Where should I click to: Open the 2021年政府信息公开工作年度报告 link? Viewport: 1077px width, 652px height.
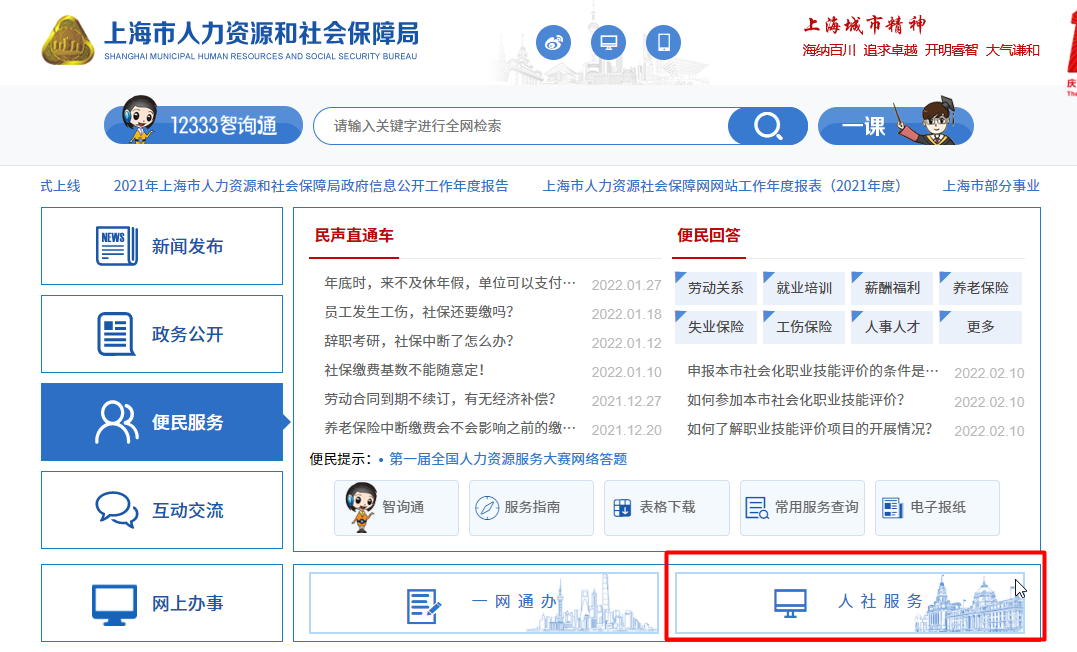click(311, 186)
